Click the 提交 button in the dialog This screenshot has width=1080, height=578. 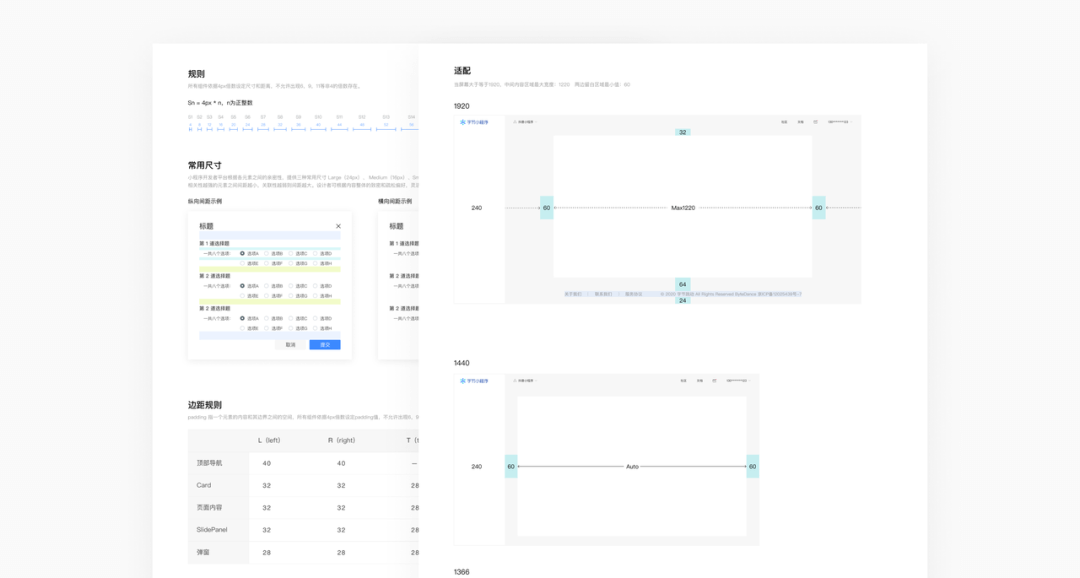pos(325,344)
